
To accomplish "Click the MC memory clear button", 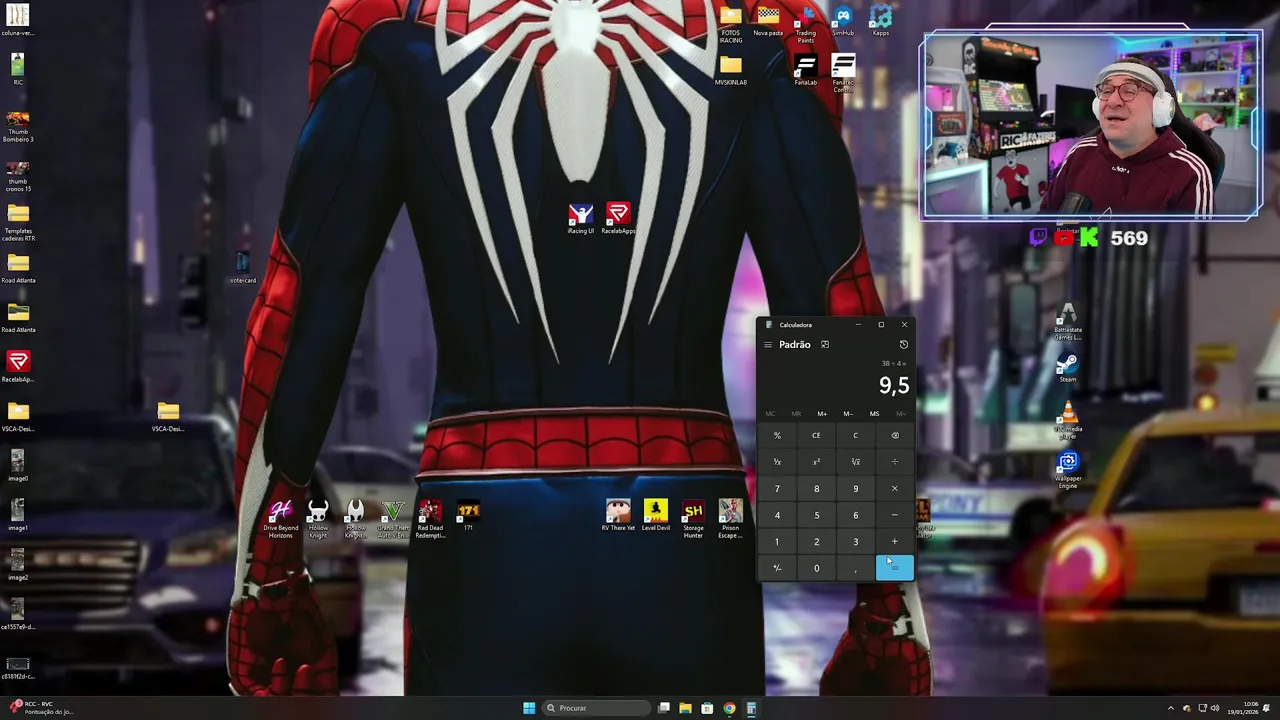I will click(770, 414).
